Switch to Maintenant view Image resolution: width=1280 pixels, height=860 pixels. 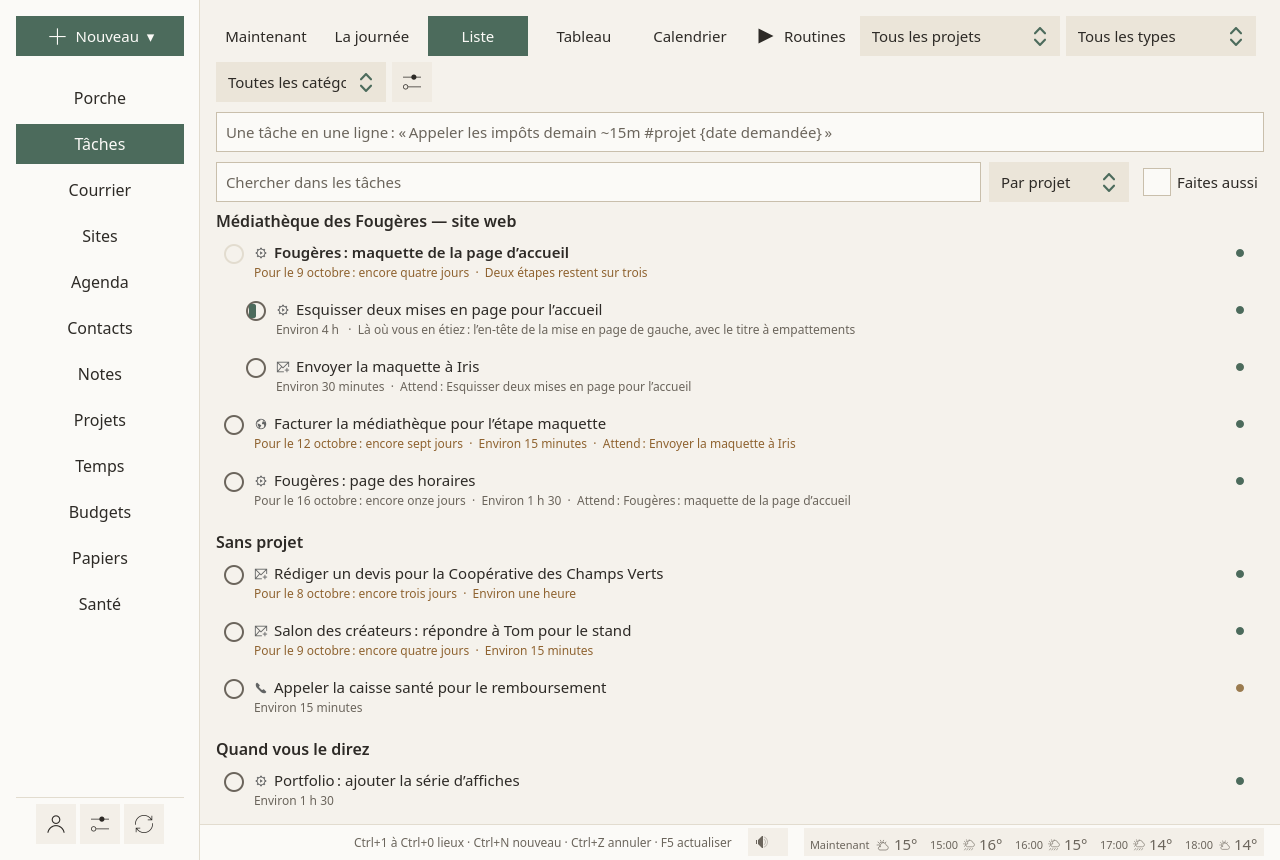[x=266, y=36]
